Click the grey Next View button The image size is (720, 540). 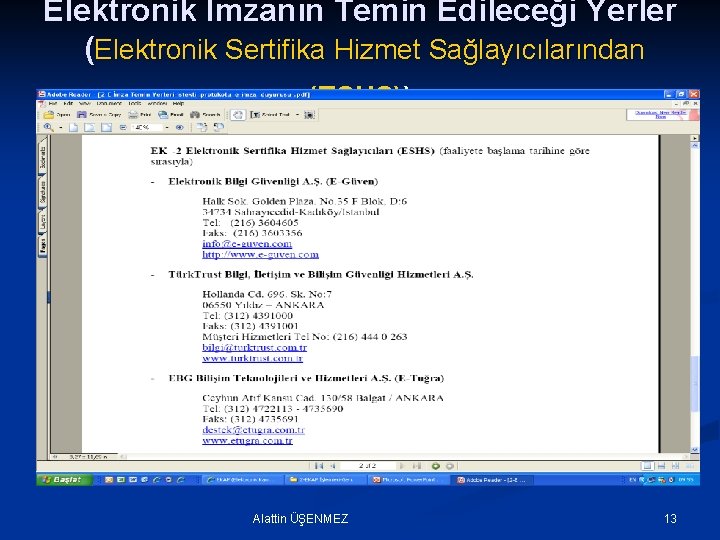[450, 466]
